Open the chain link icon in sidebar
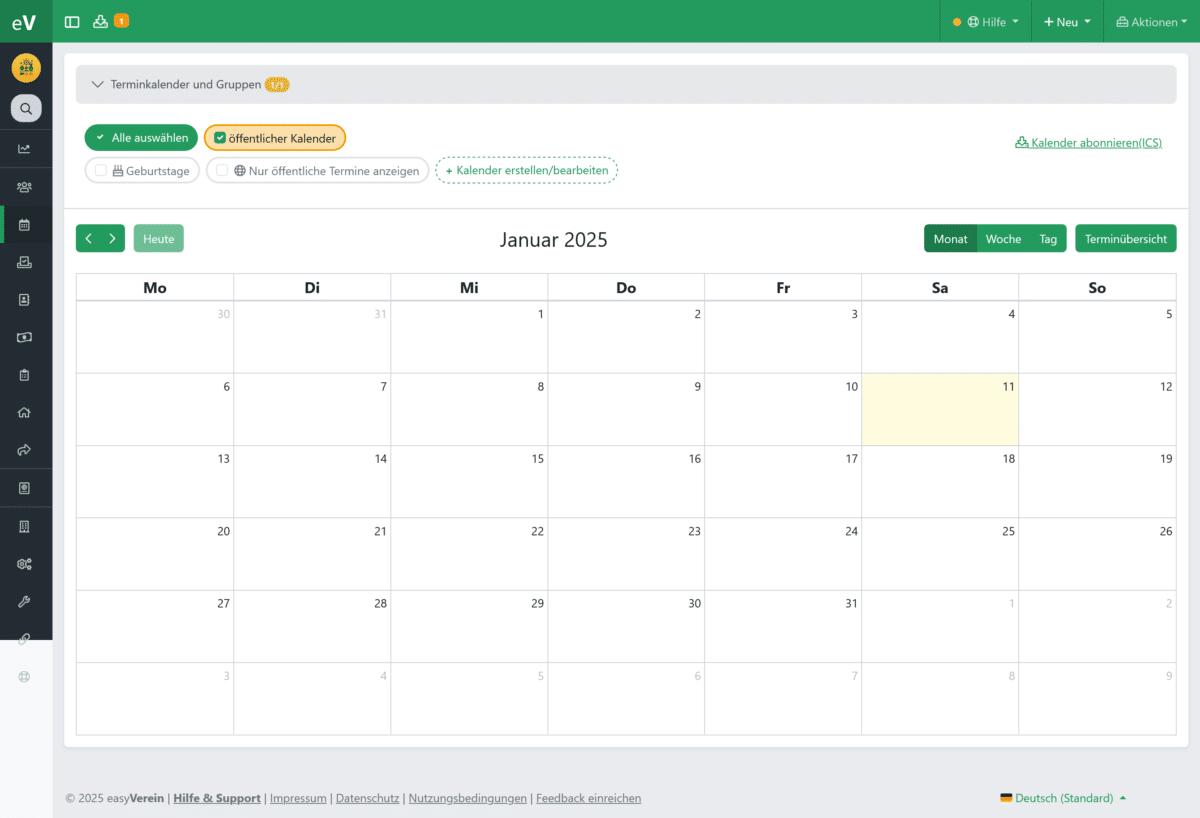1200x818 pixels. [x=25, y=639]
